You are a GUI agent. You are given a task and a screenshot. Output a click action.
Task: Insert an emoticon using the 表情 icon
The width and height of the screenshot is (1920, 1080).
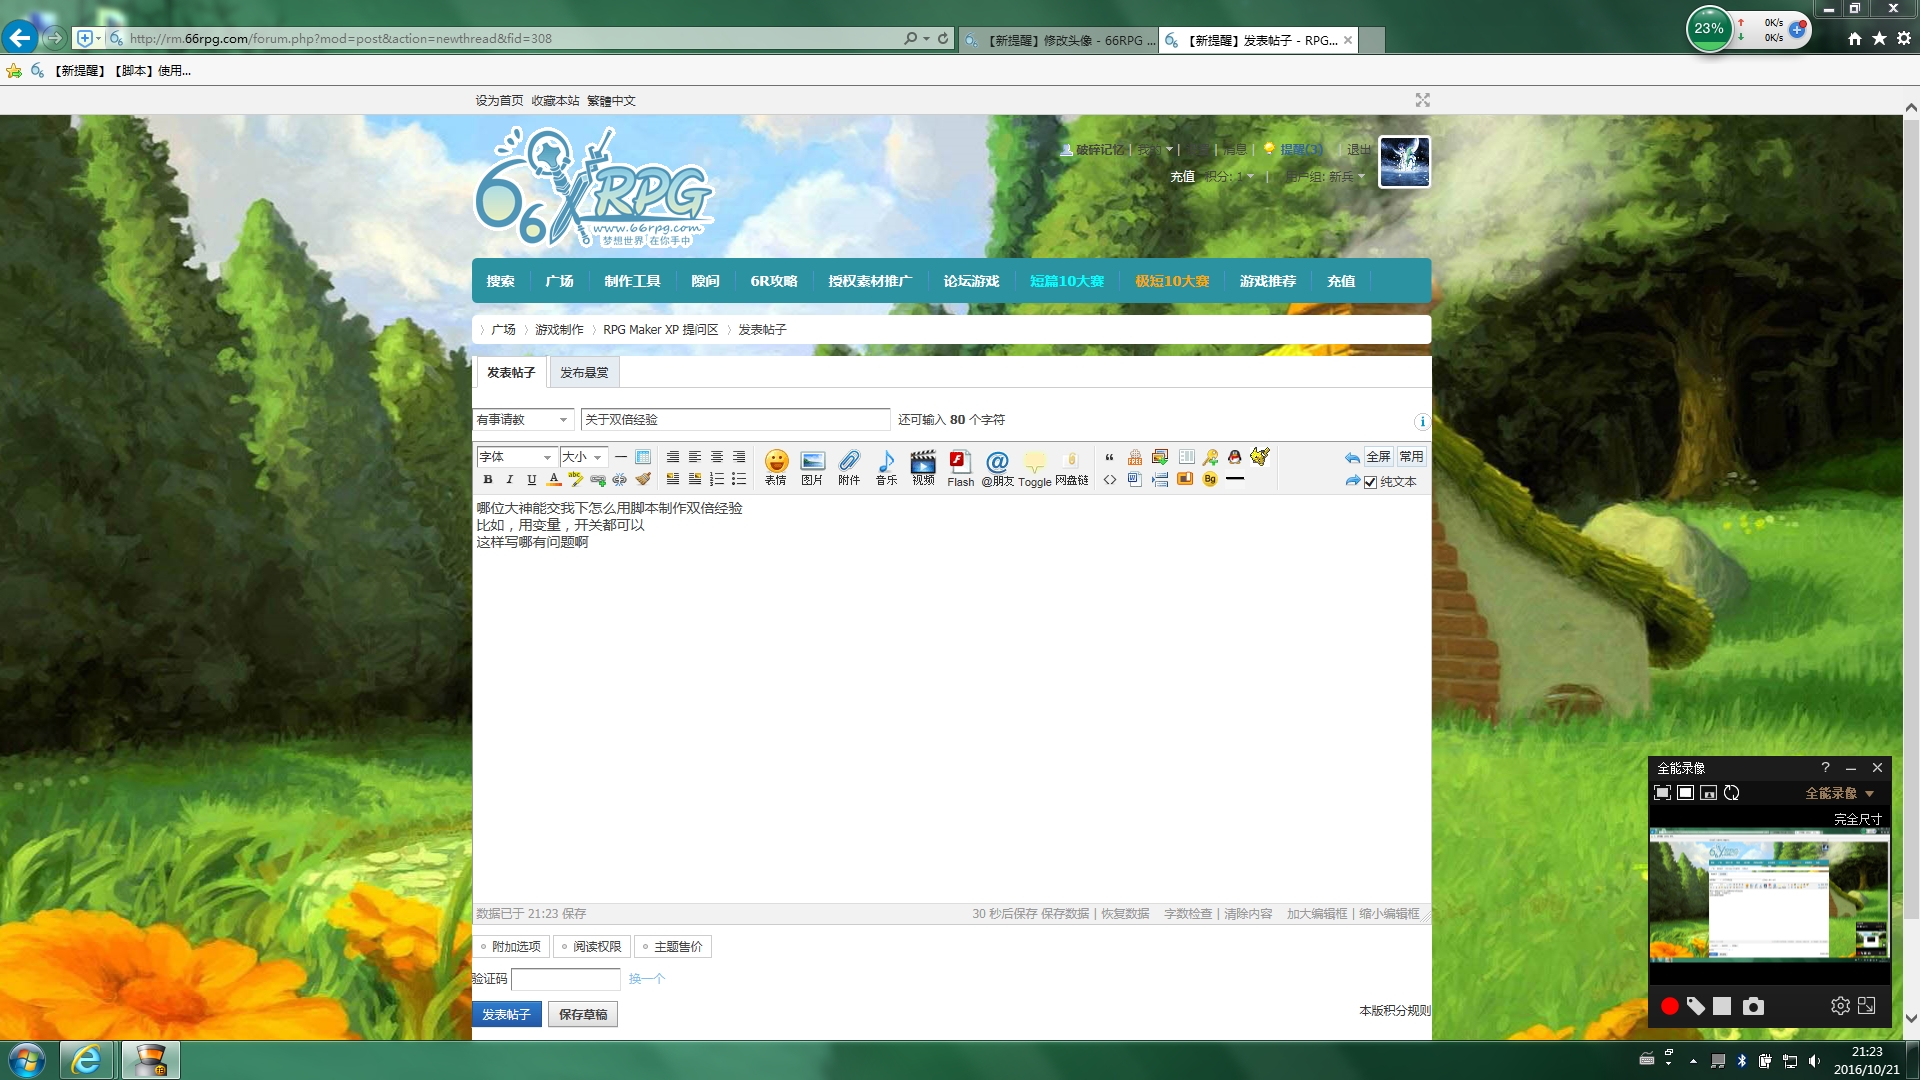point(776,467)
